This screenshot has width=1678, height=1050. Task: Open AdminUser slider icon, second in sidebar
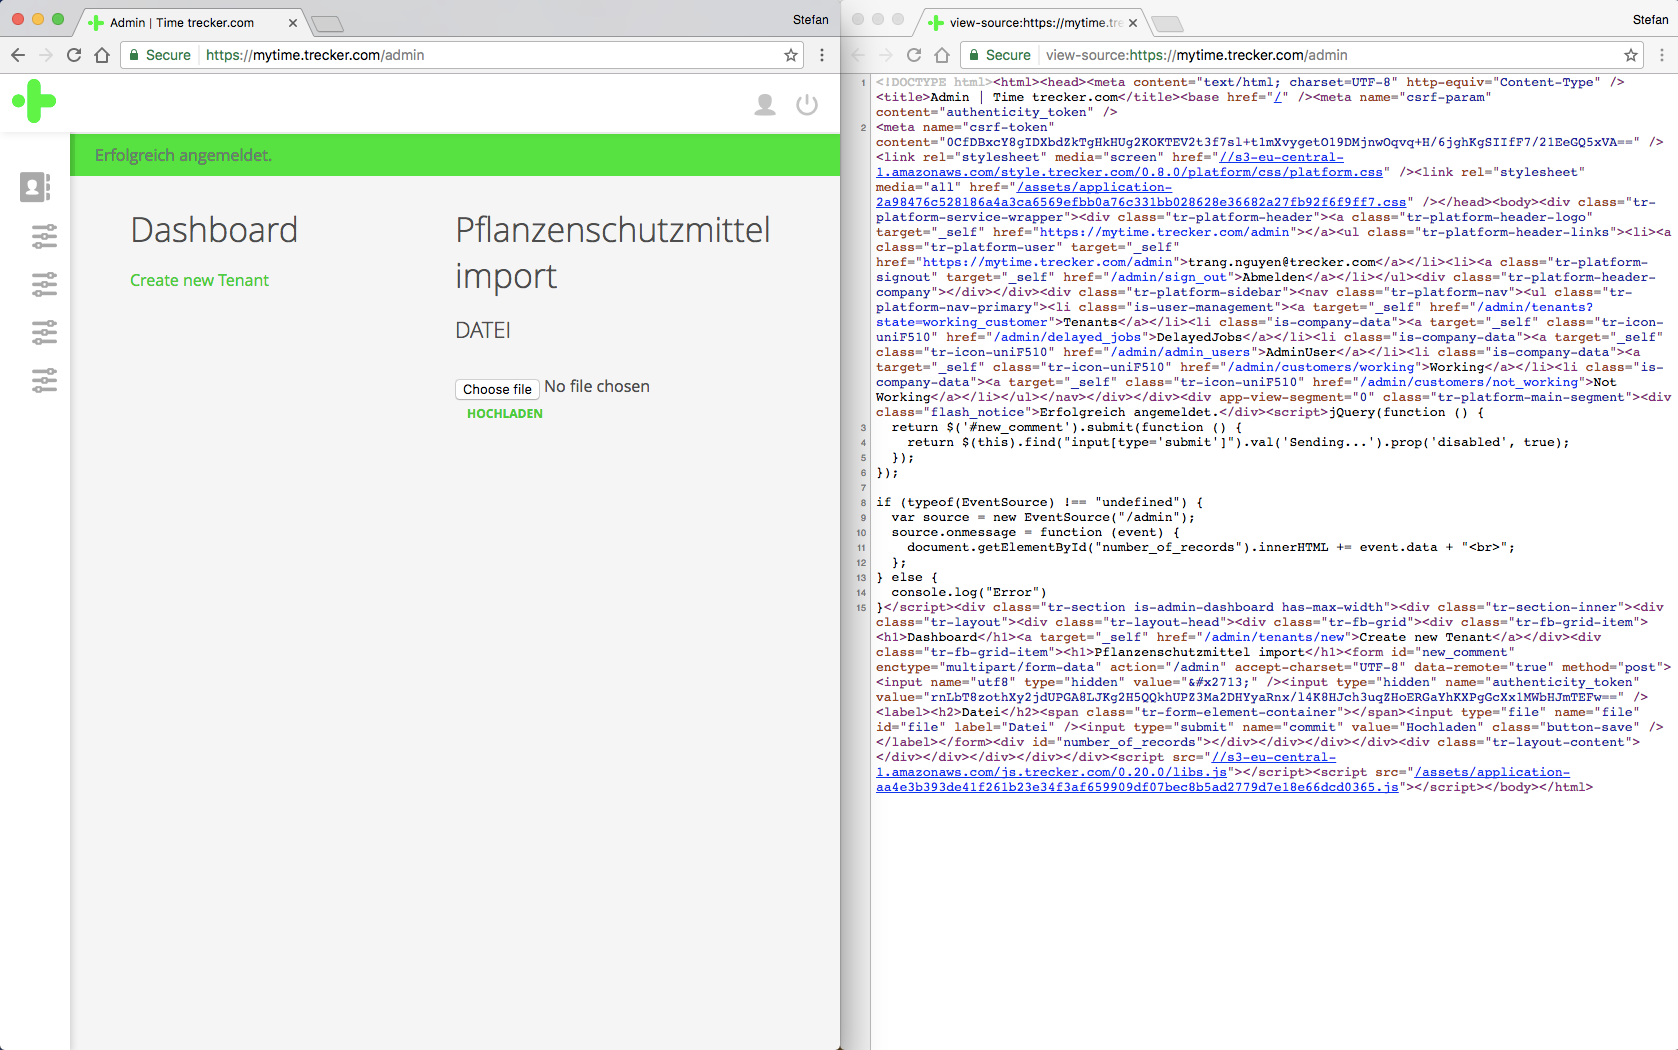[x=44, y=284]
